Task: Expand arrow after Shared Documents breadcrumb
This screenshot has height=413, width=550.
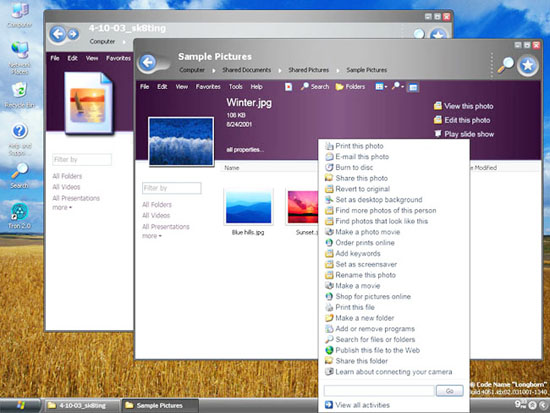Action: 280,70
